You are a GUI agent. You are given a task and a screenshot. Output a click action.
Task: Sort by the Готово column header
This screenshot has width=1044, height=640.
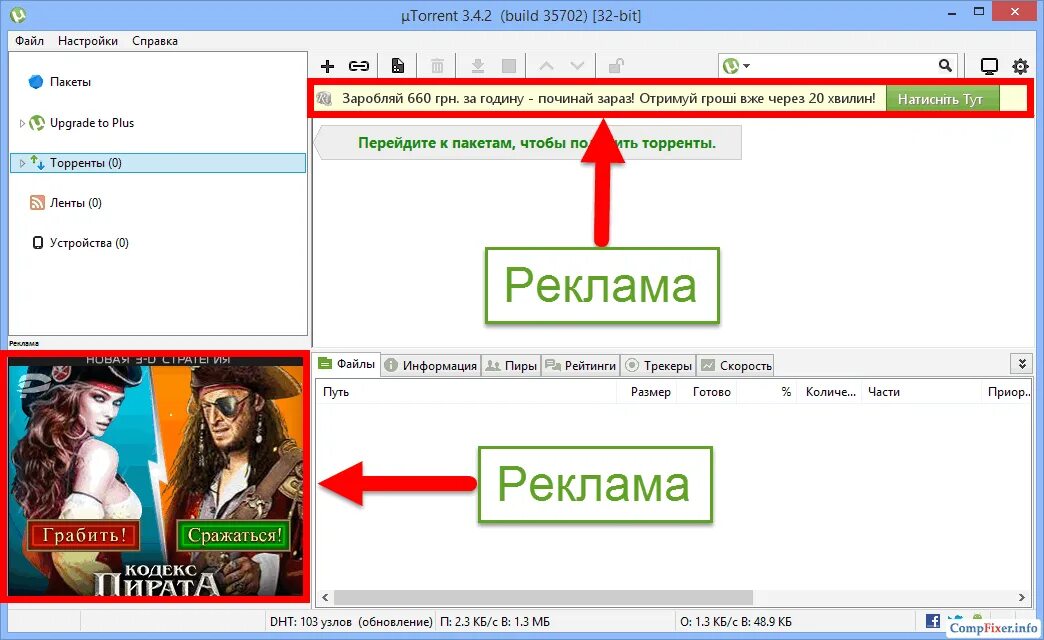(x=707, y=392)
